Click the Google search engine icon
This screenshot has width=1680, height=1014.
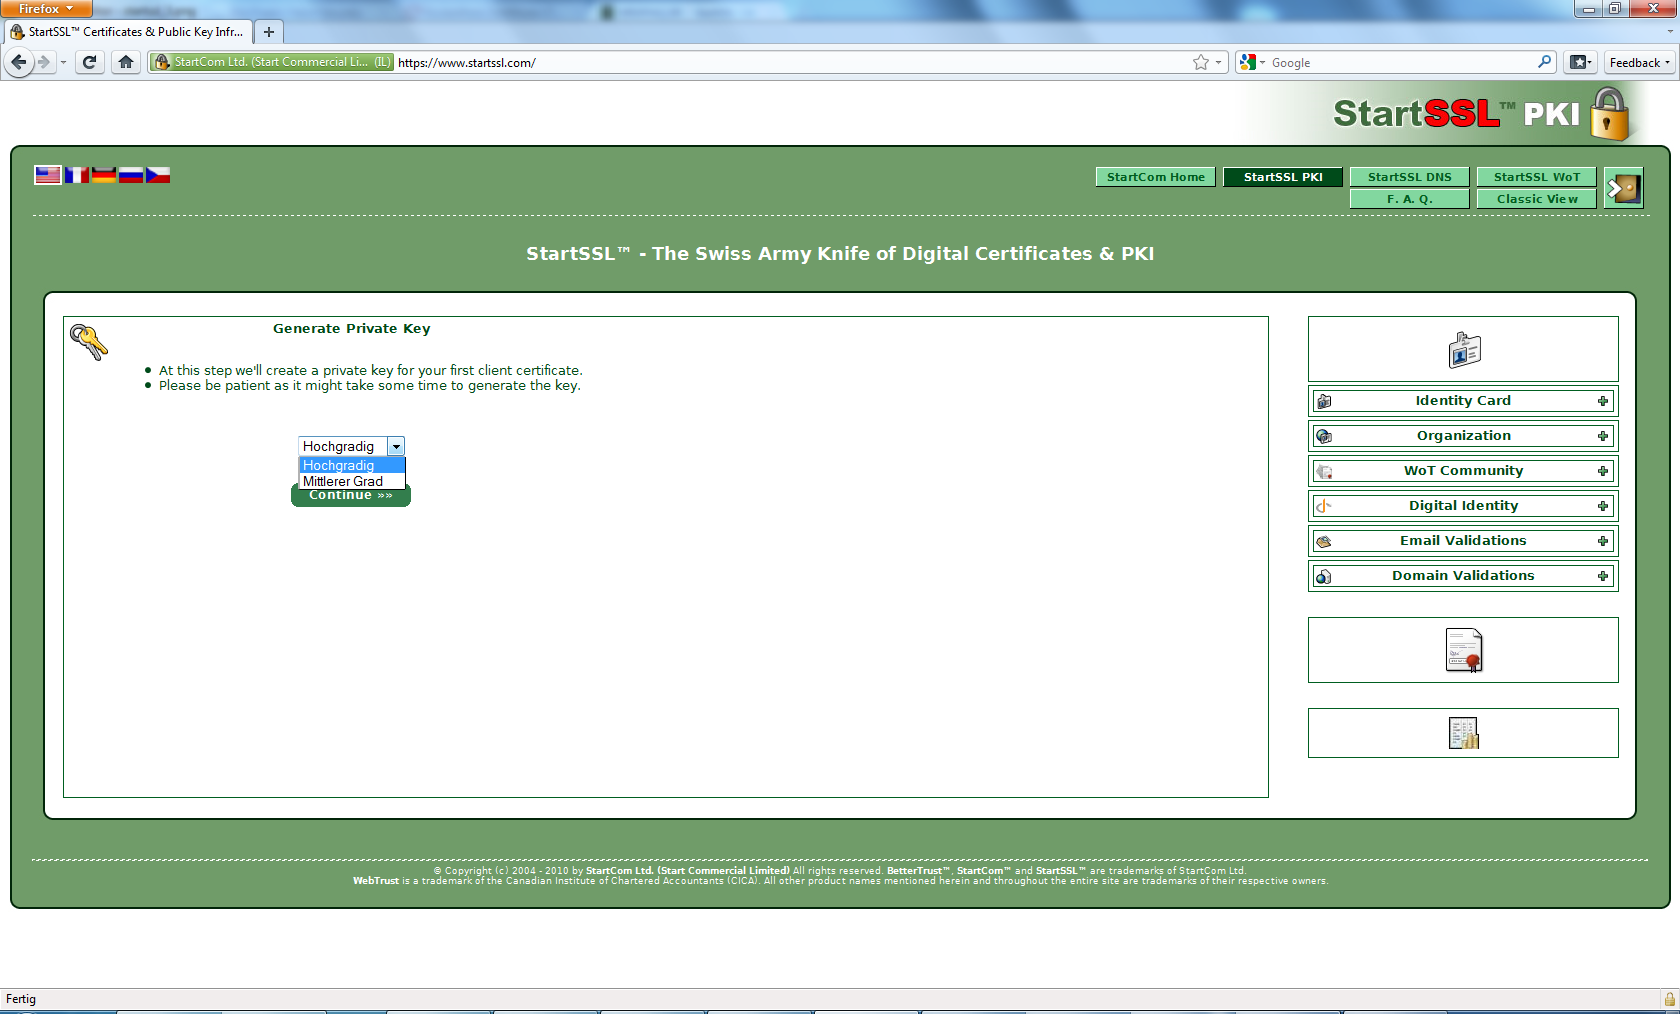click(1247, 62)
